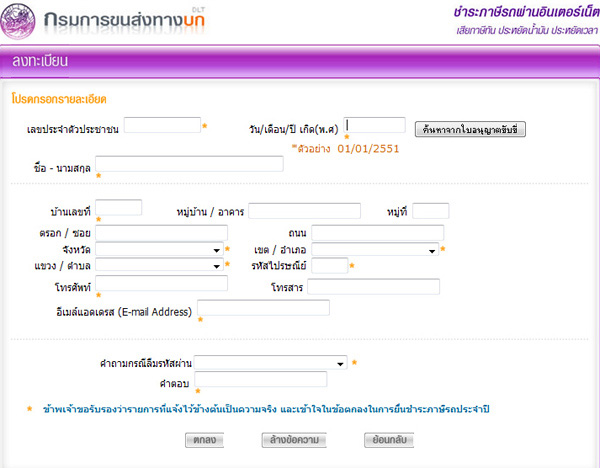Open the คำถามกรณีลืมรหัสผ่าน dropdown
Image resolution: width=600 pixels, height=468 pixels.
pos(271,362)
